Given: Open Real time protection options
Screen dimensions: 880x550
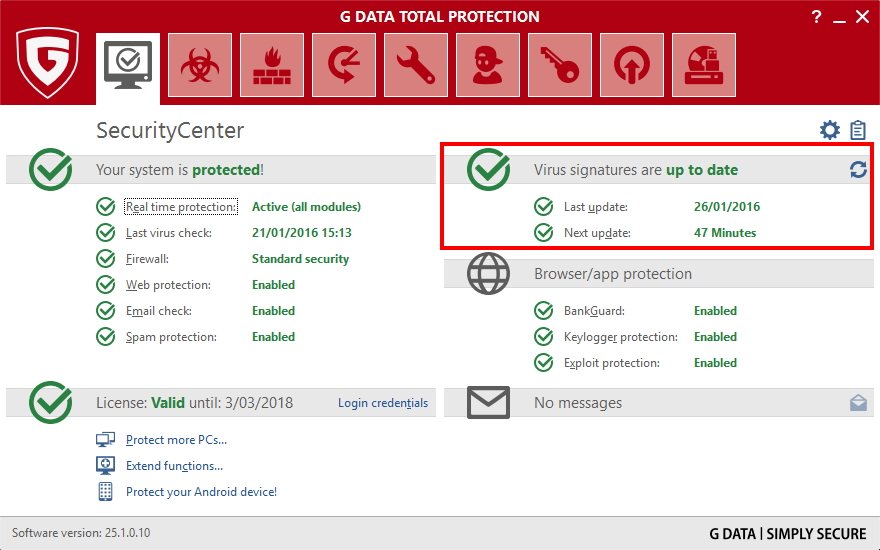Looking at the screenshot, I should (181, 207).
